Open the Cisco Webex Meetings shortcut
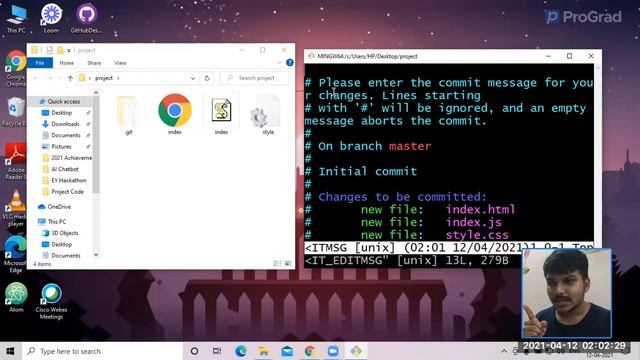Viewport: 640px width, 360px height. click(x=51, y=301)
